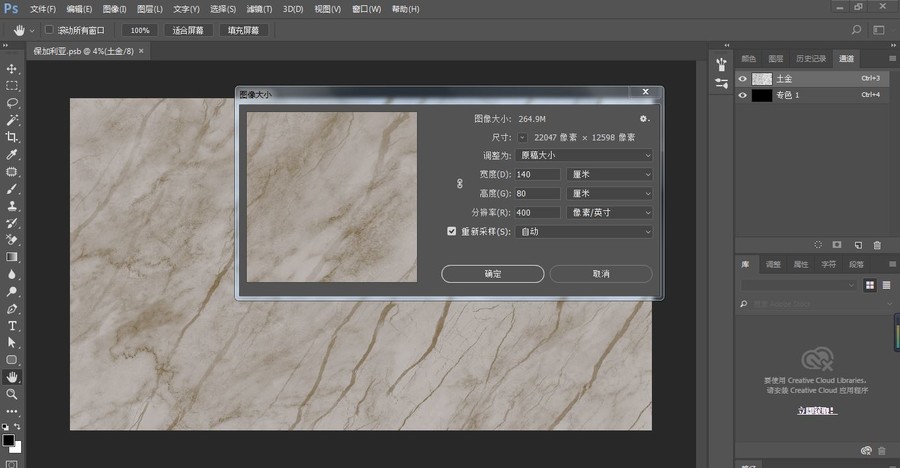Open the library selection dropdown
The image size is (900, 468).
799,285
